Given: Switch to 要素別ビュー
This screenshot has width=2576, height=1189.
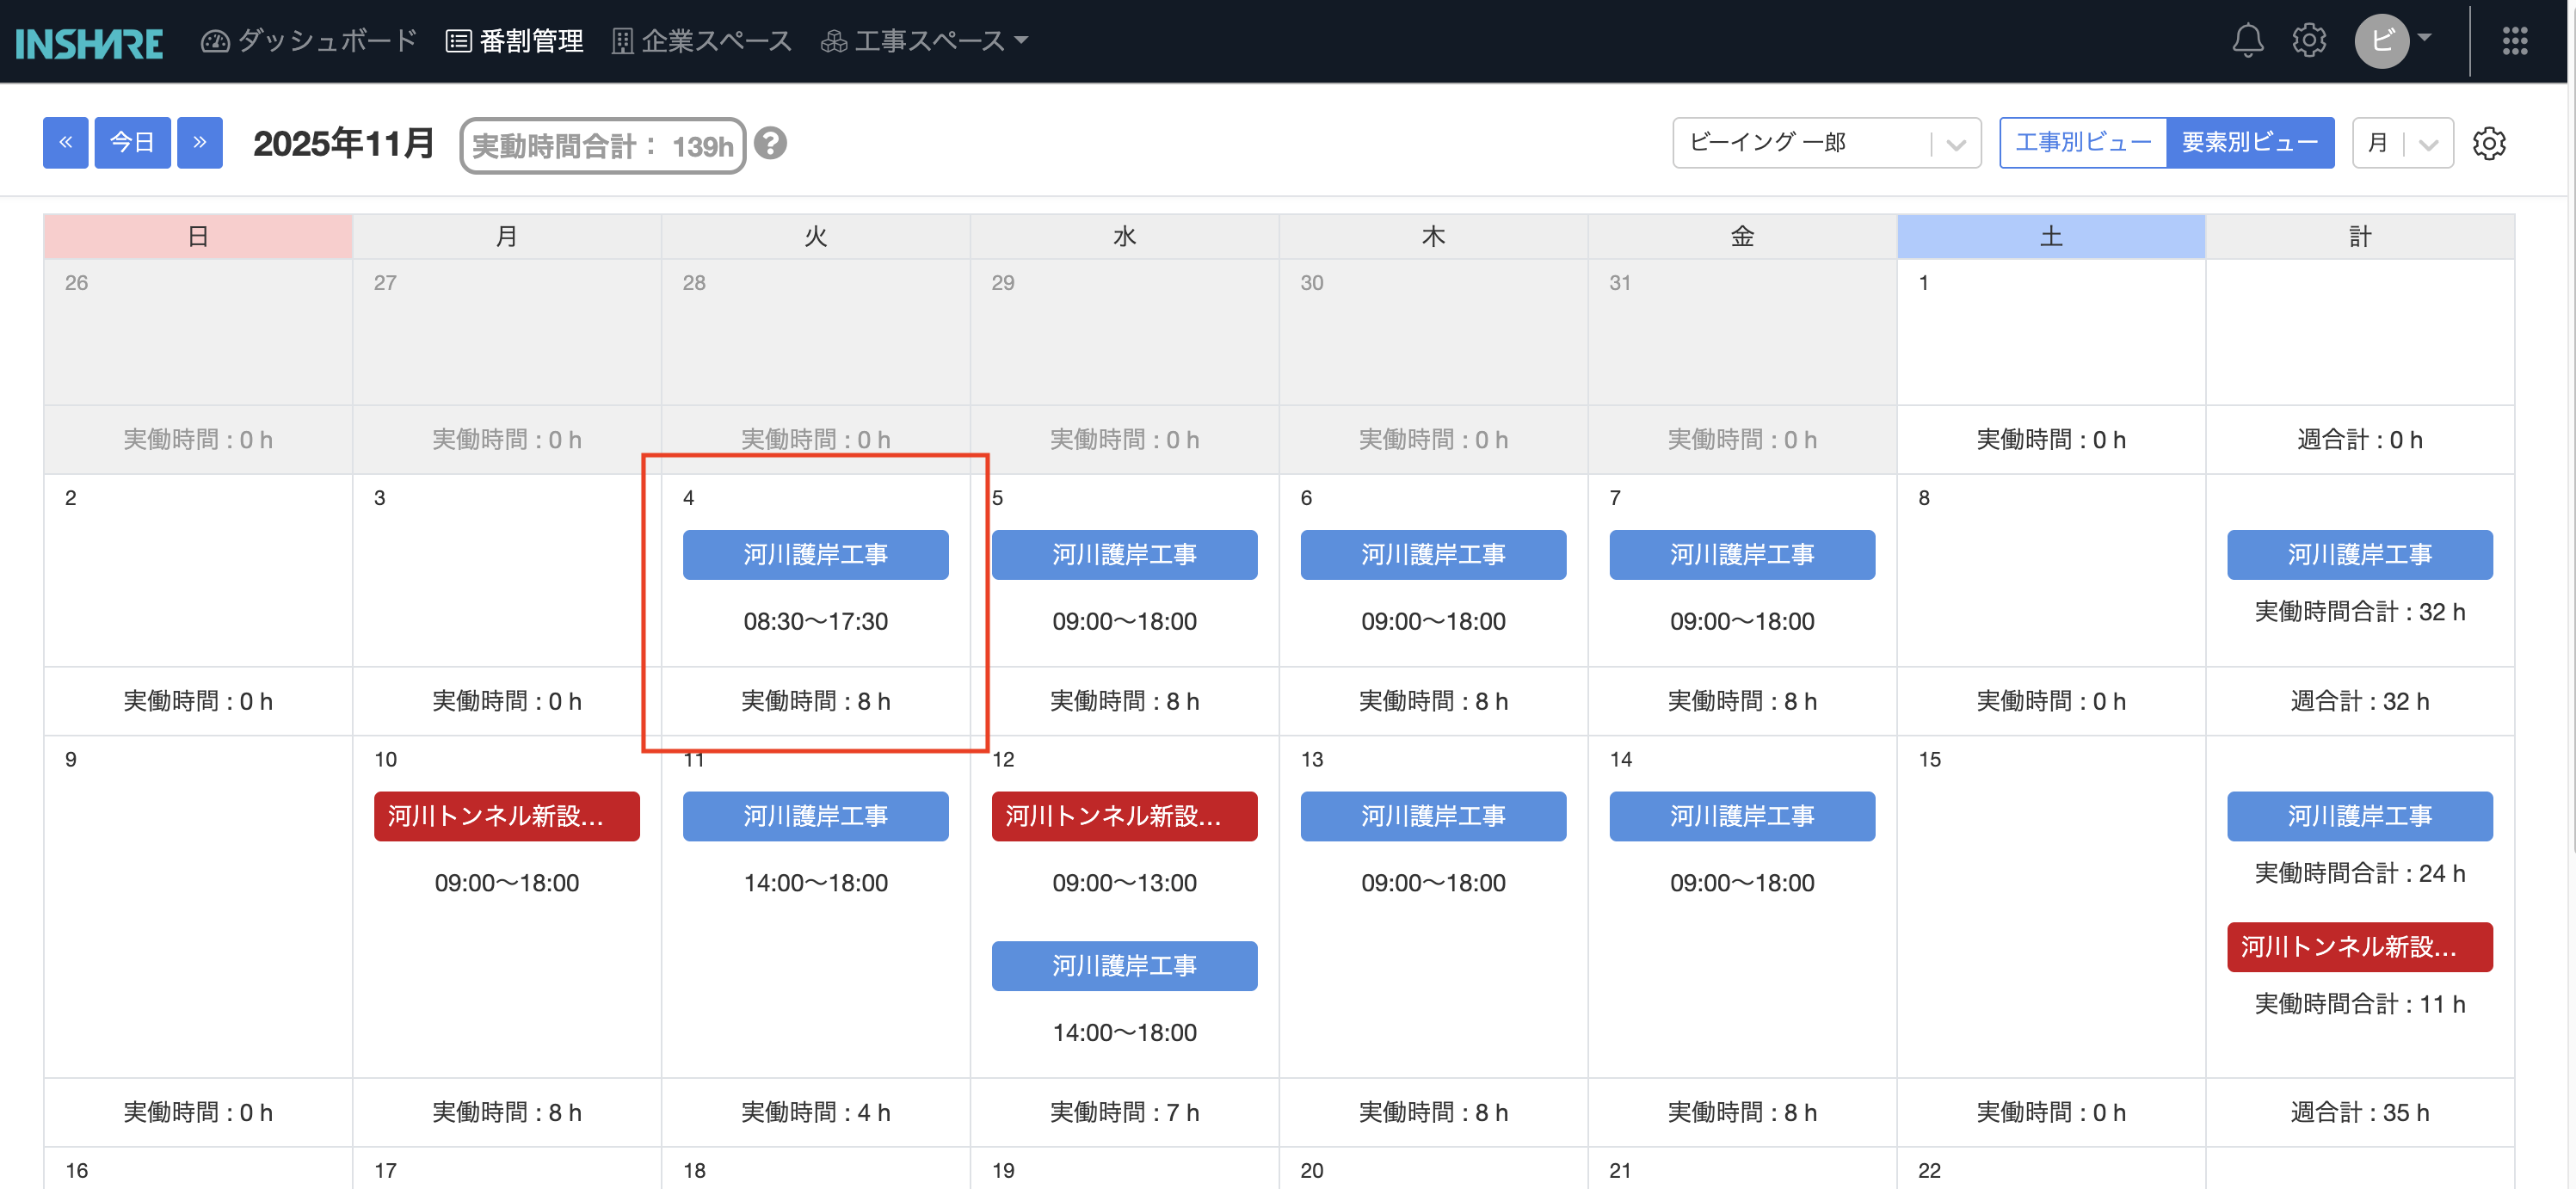Looking at the screenshot, I should [x=2250, y=143].
